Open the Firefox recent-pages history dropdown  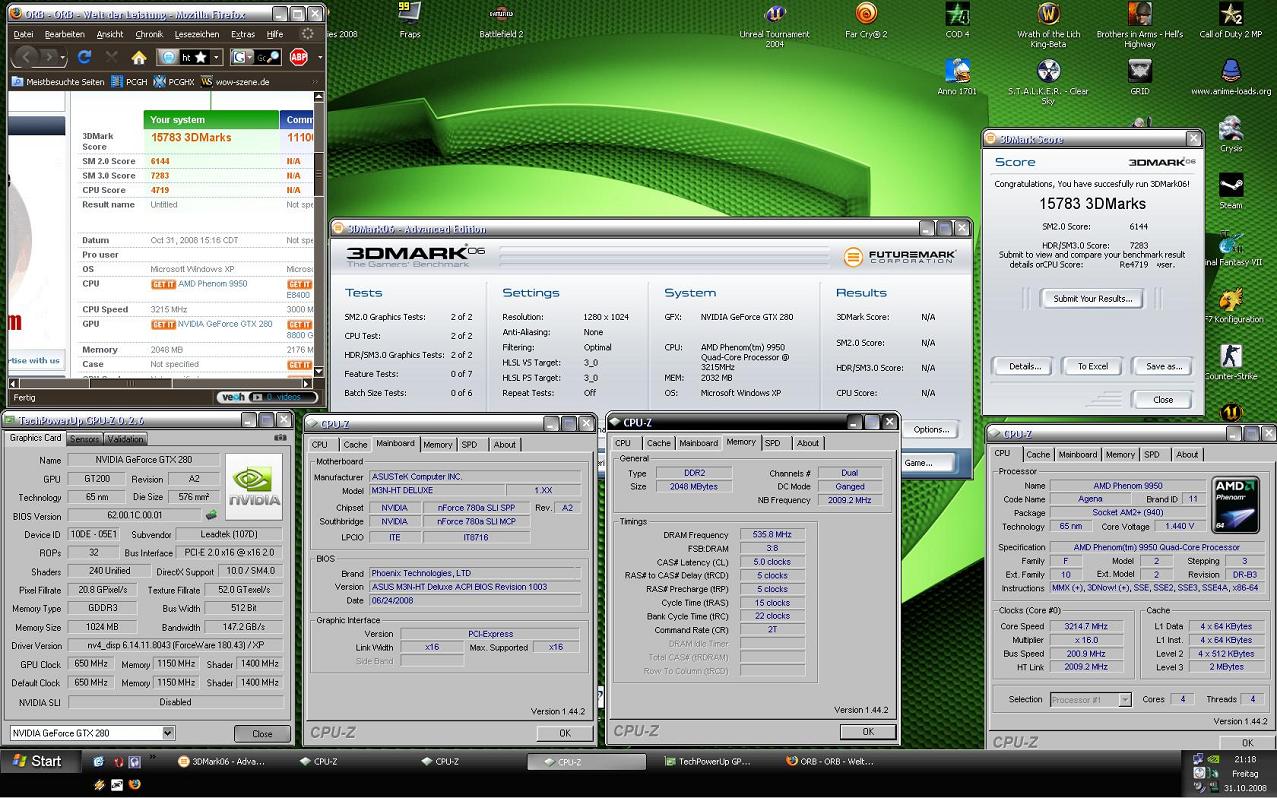coord(63,58)
